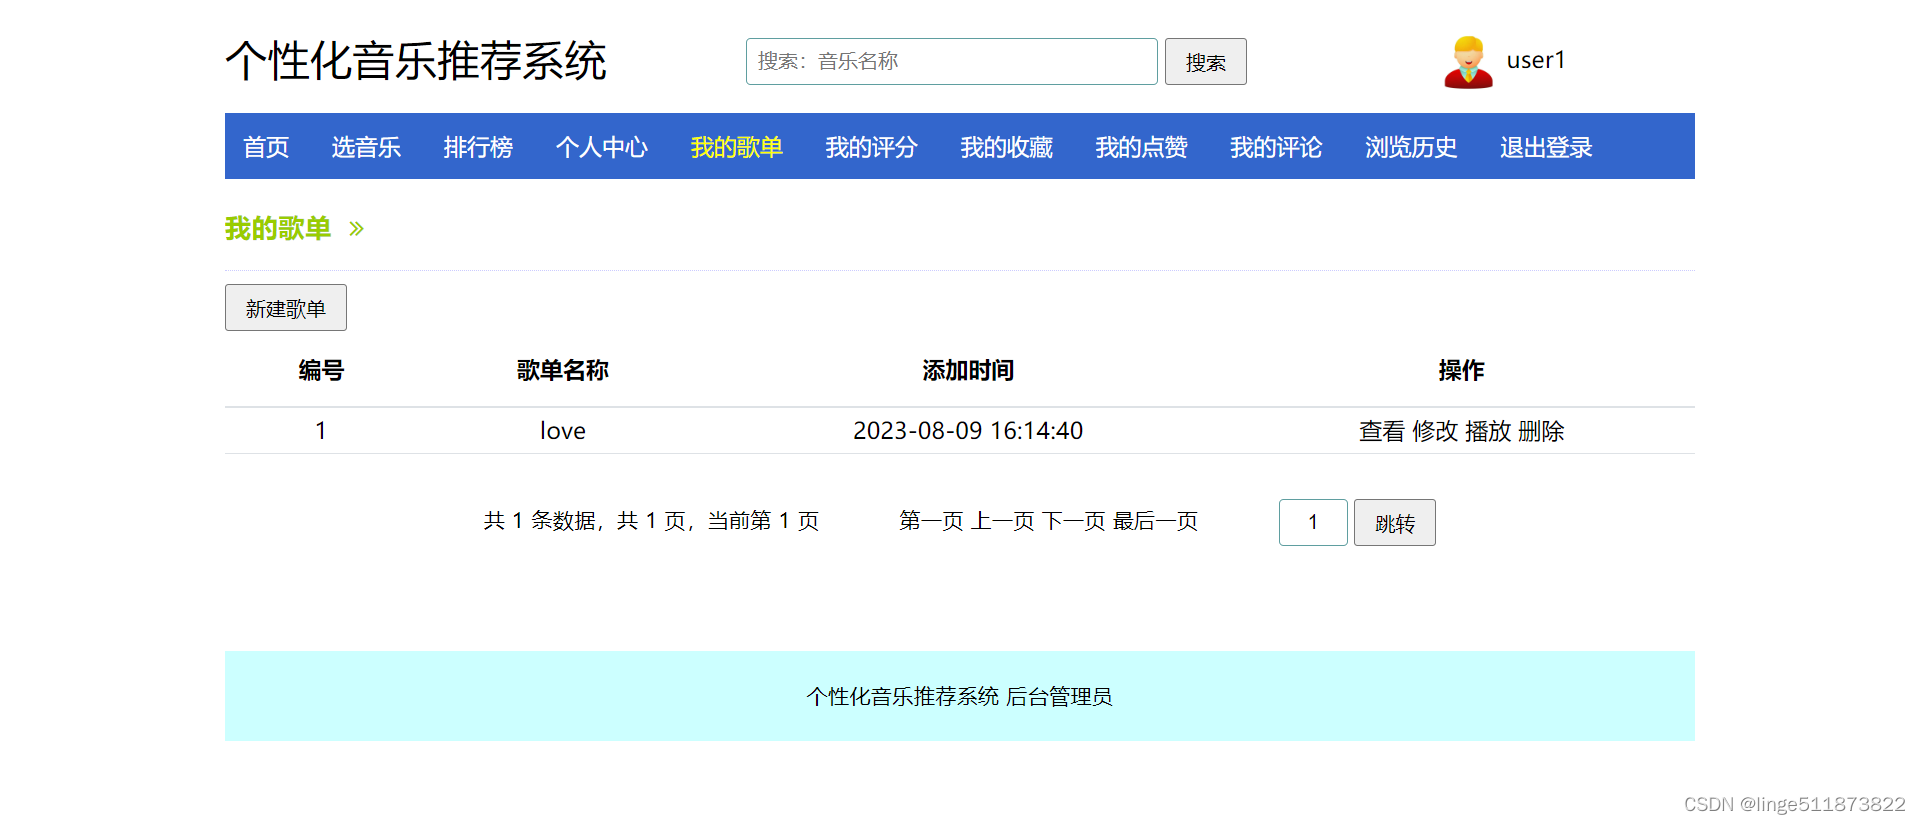
Task: Focus the 音乐名称 search input field
Action: [x=952, y=62]
